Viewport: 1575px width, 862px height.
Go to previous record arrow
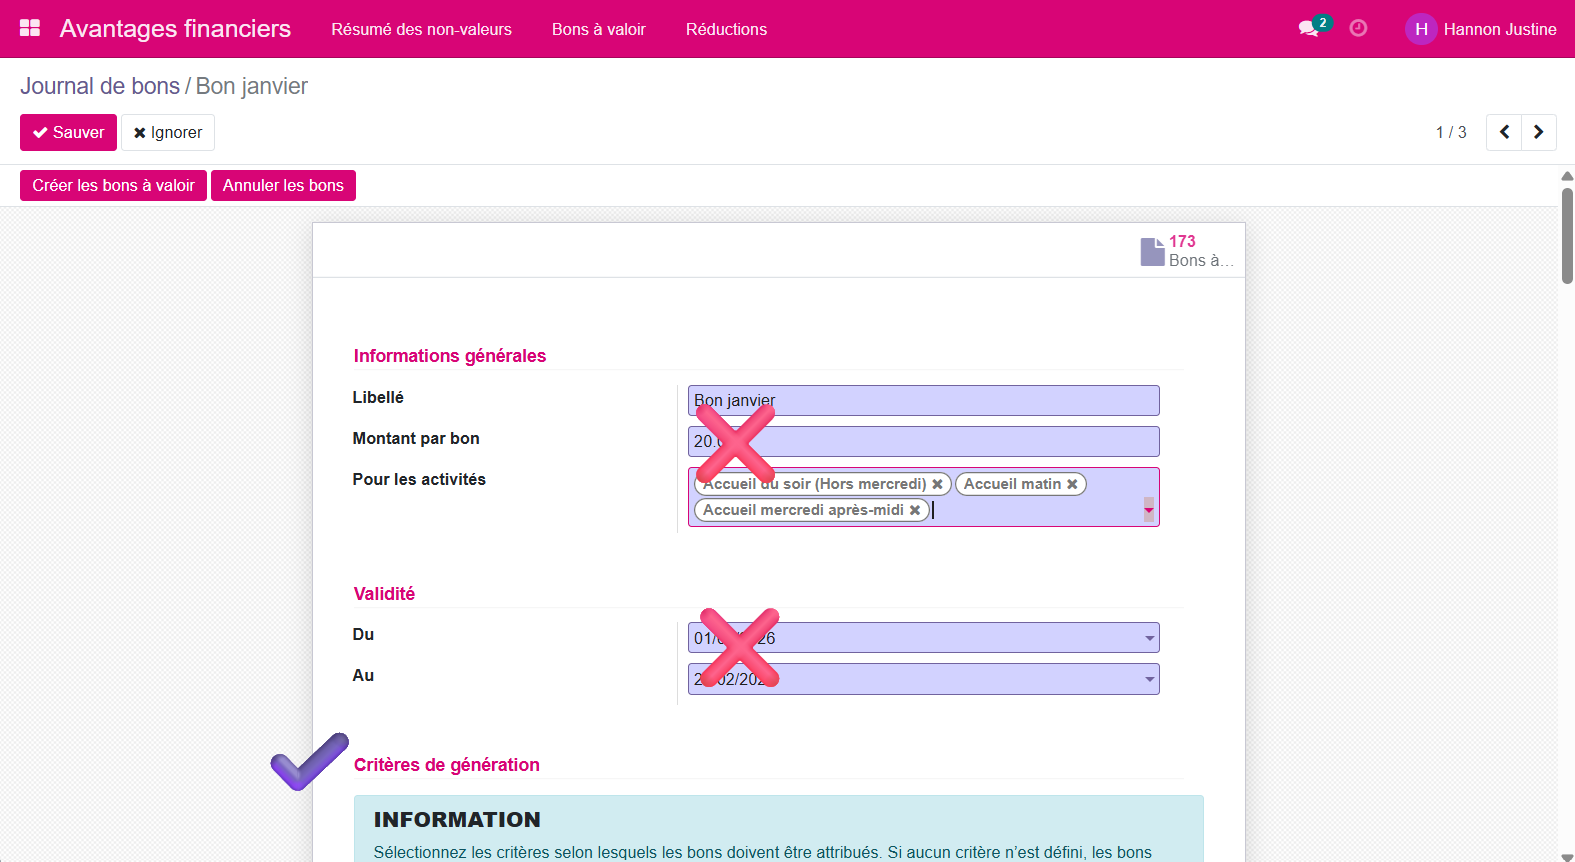(x=1504, y=132)
